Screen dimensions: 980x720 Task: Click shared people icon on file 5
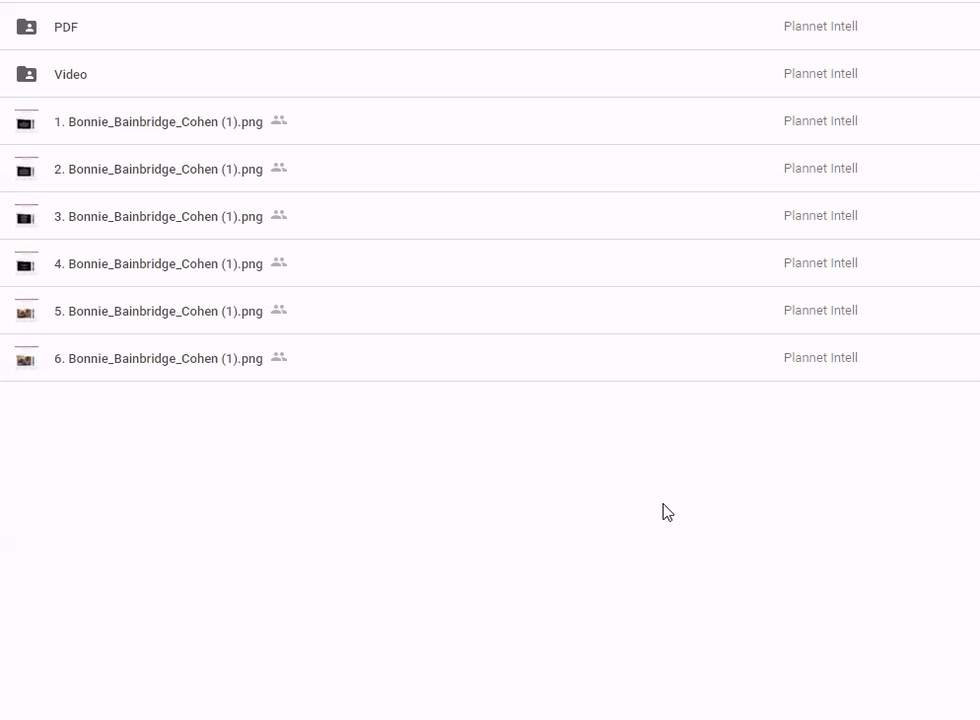coord(279,310)
